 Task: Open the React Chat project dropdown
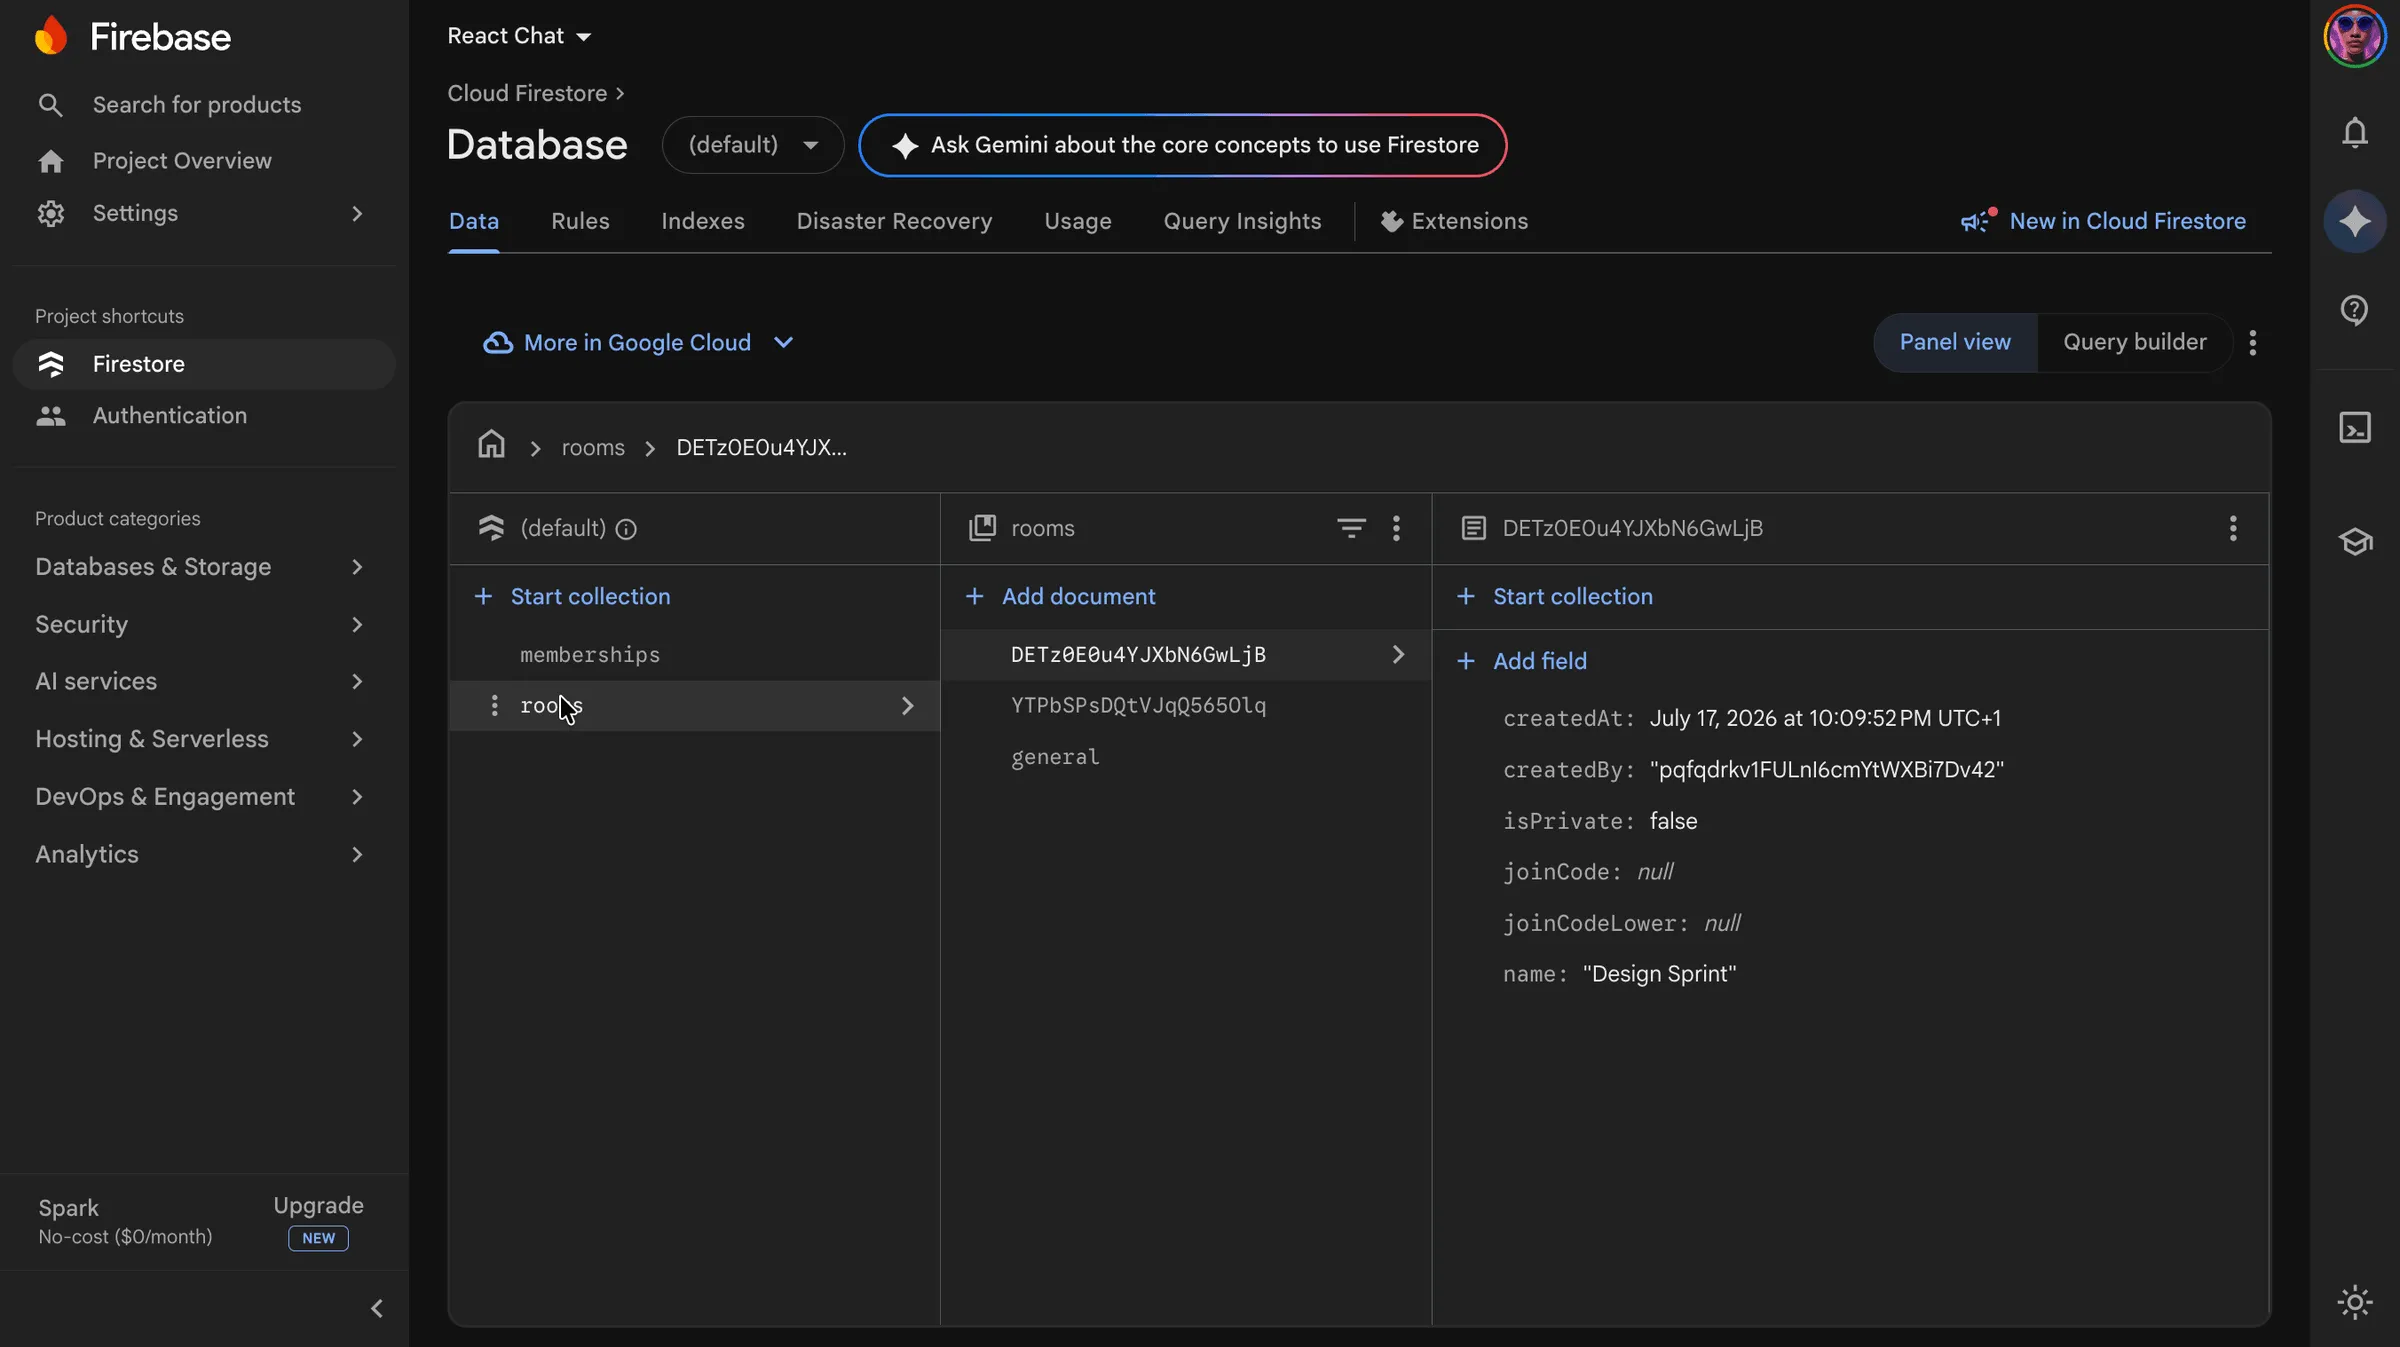(x=519, y=36)
